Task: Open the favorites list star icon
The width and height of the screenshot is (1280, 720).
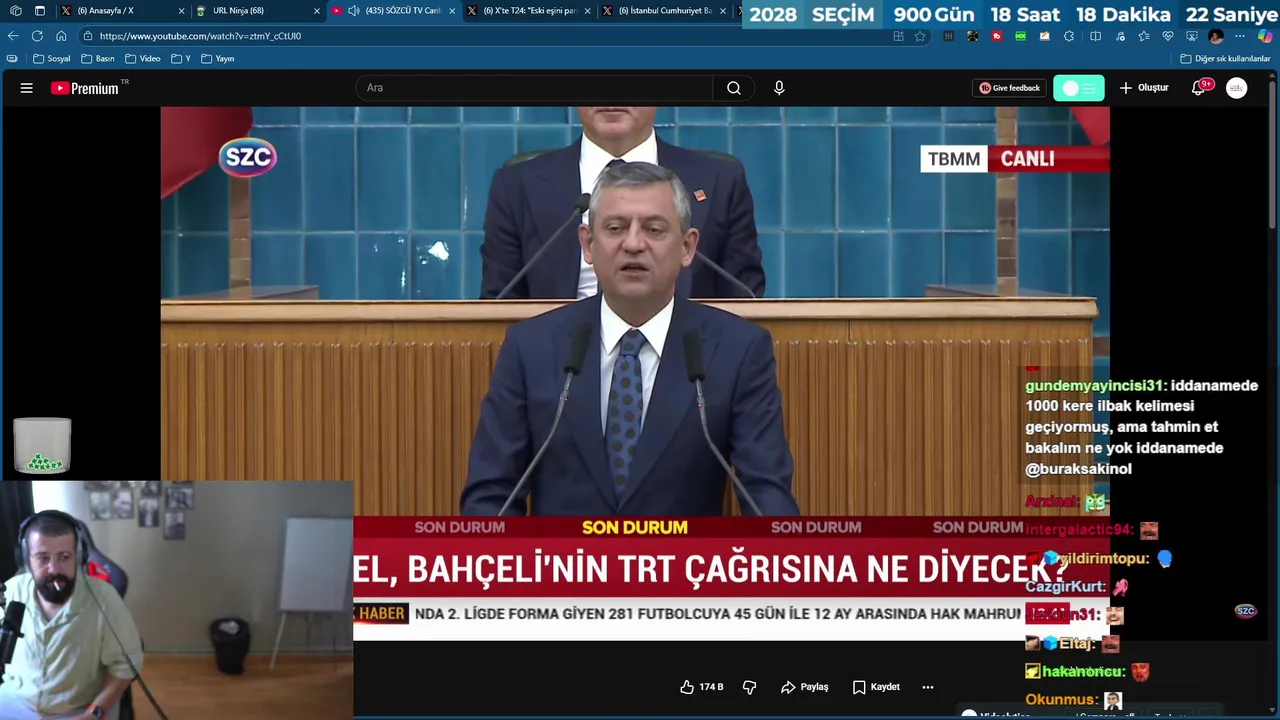Action: [x=1143, y=36]
